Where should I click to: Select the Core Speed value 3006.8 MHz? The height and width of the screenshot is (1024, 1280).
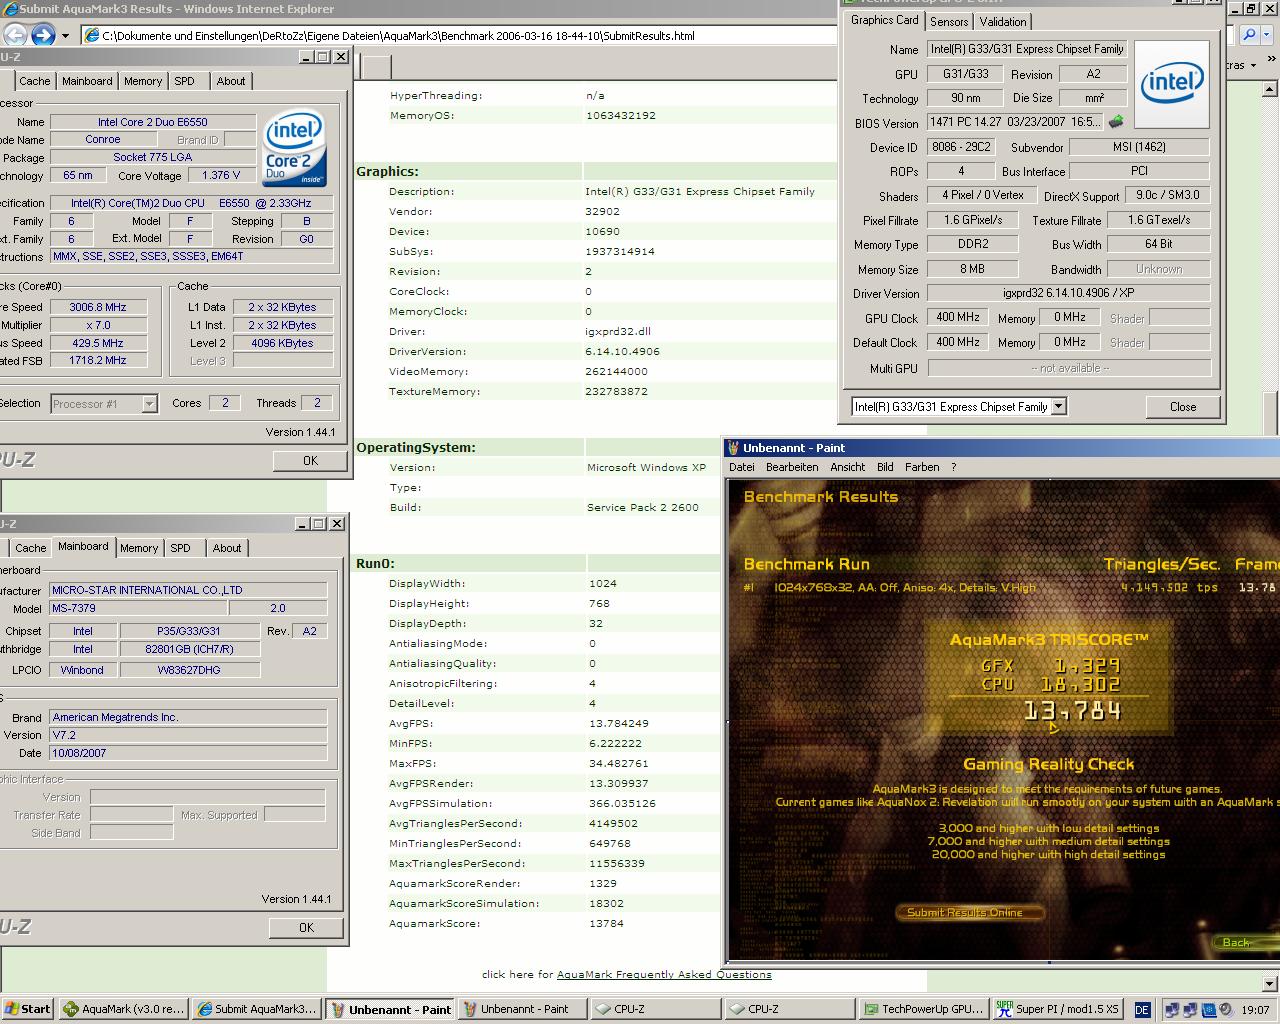pos(98,307)
